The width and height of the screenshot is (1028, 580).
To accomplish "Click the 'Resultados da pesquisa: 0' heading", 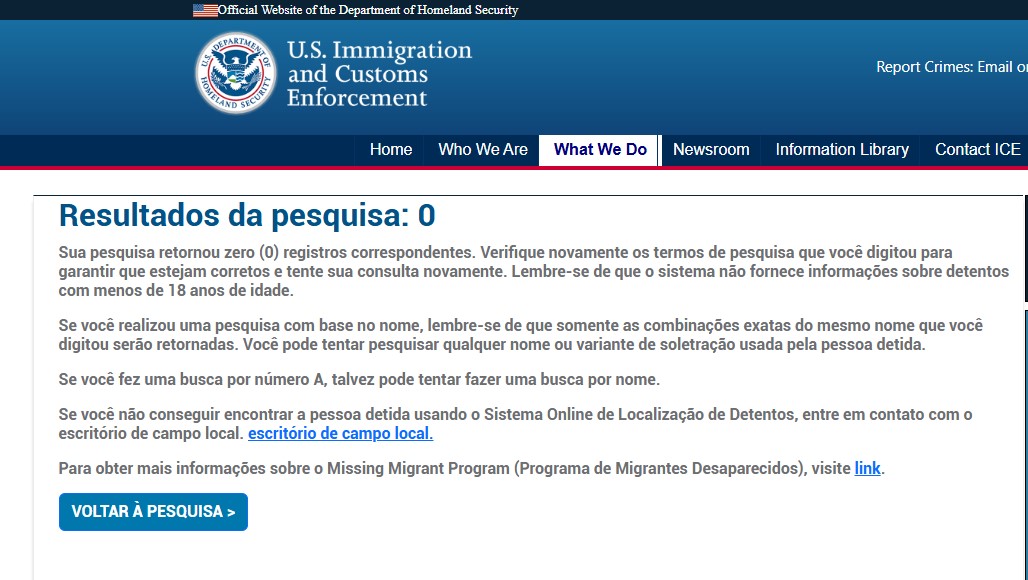I will (x=247, y=215).
